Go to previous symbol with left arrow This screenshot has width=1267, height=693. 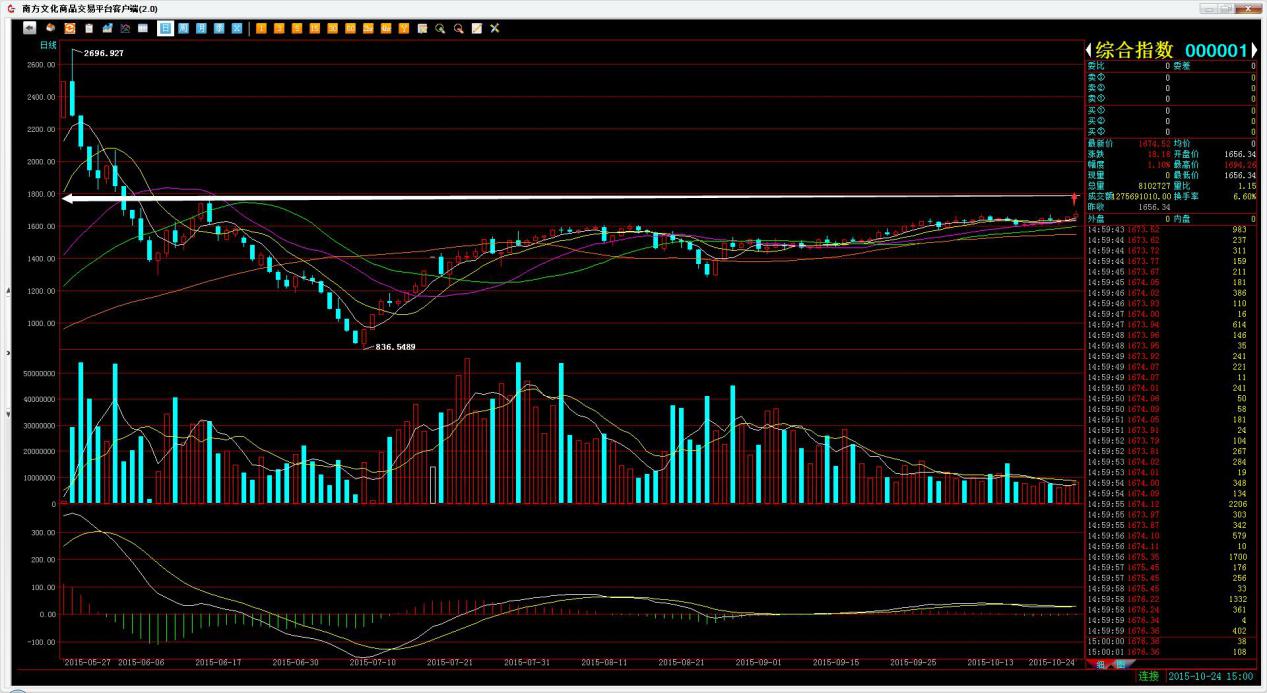[x=1090, y=50]
